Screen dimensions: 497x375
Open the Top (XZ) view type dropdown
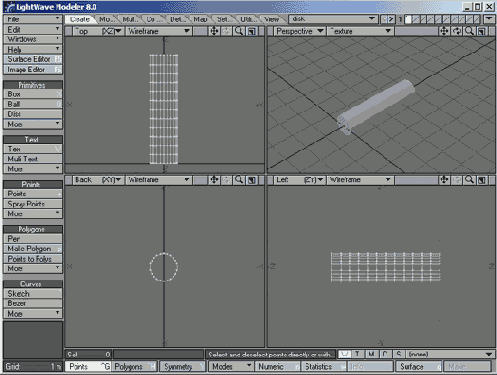point(98,31)
